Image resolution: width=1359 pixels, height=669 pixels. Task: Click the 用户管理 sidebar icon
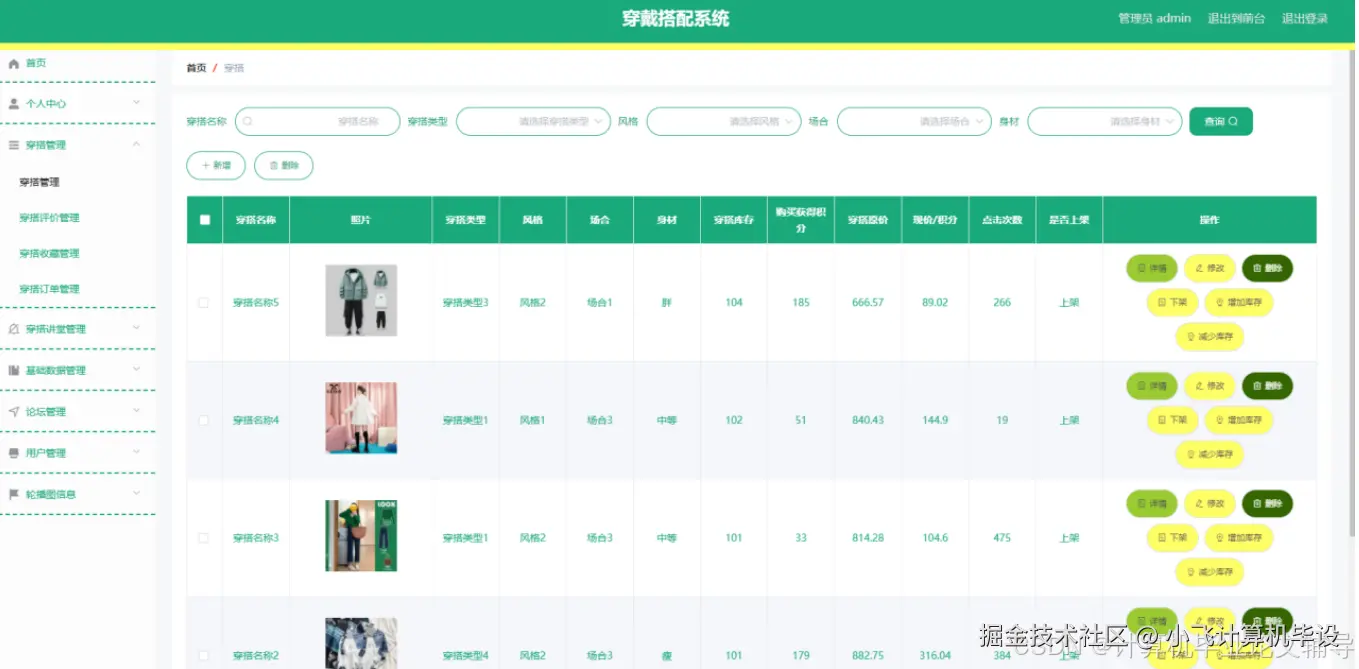14,453
